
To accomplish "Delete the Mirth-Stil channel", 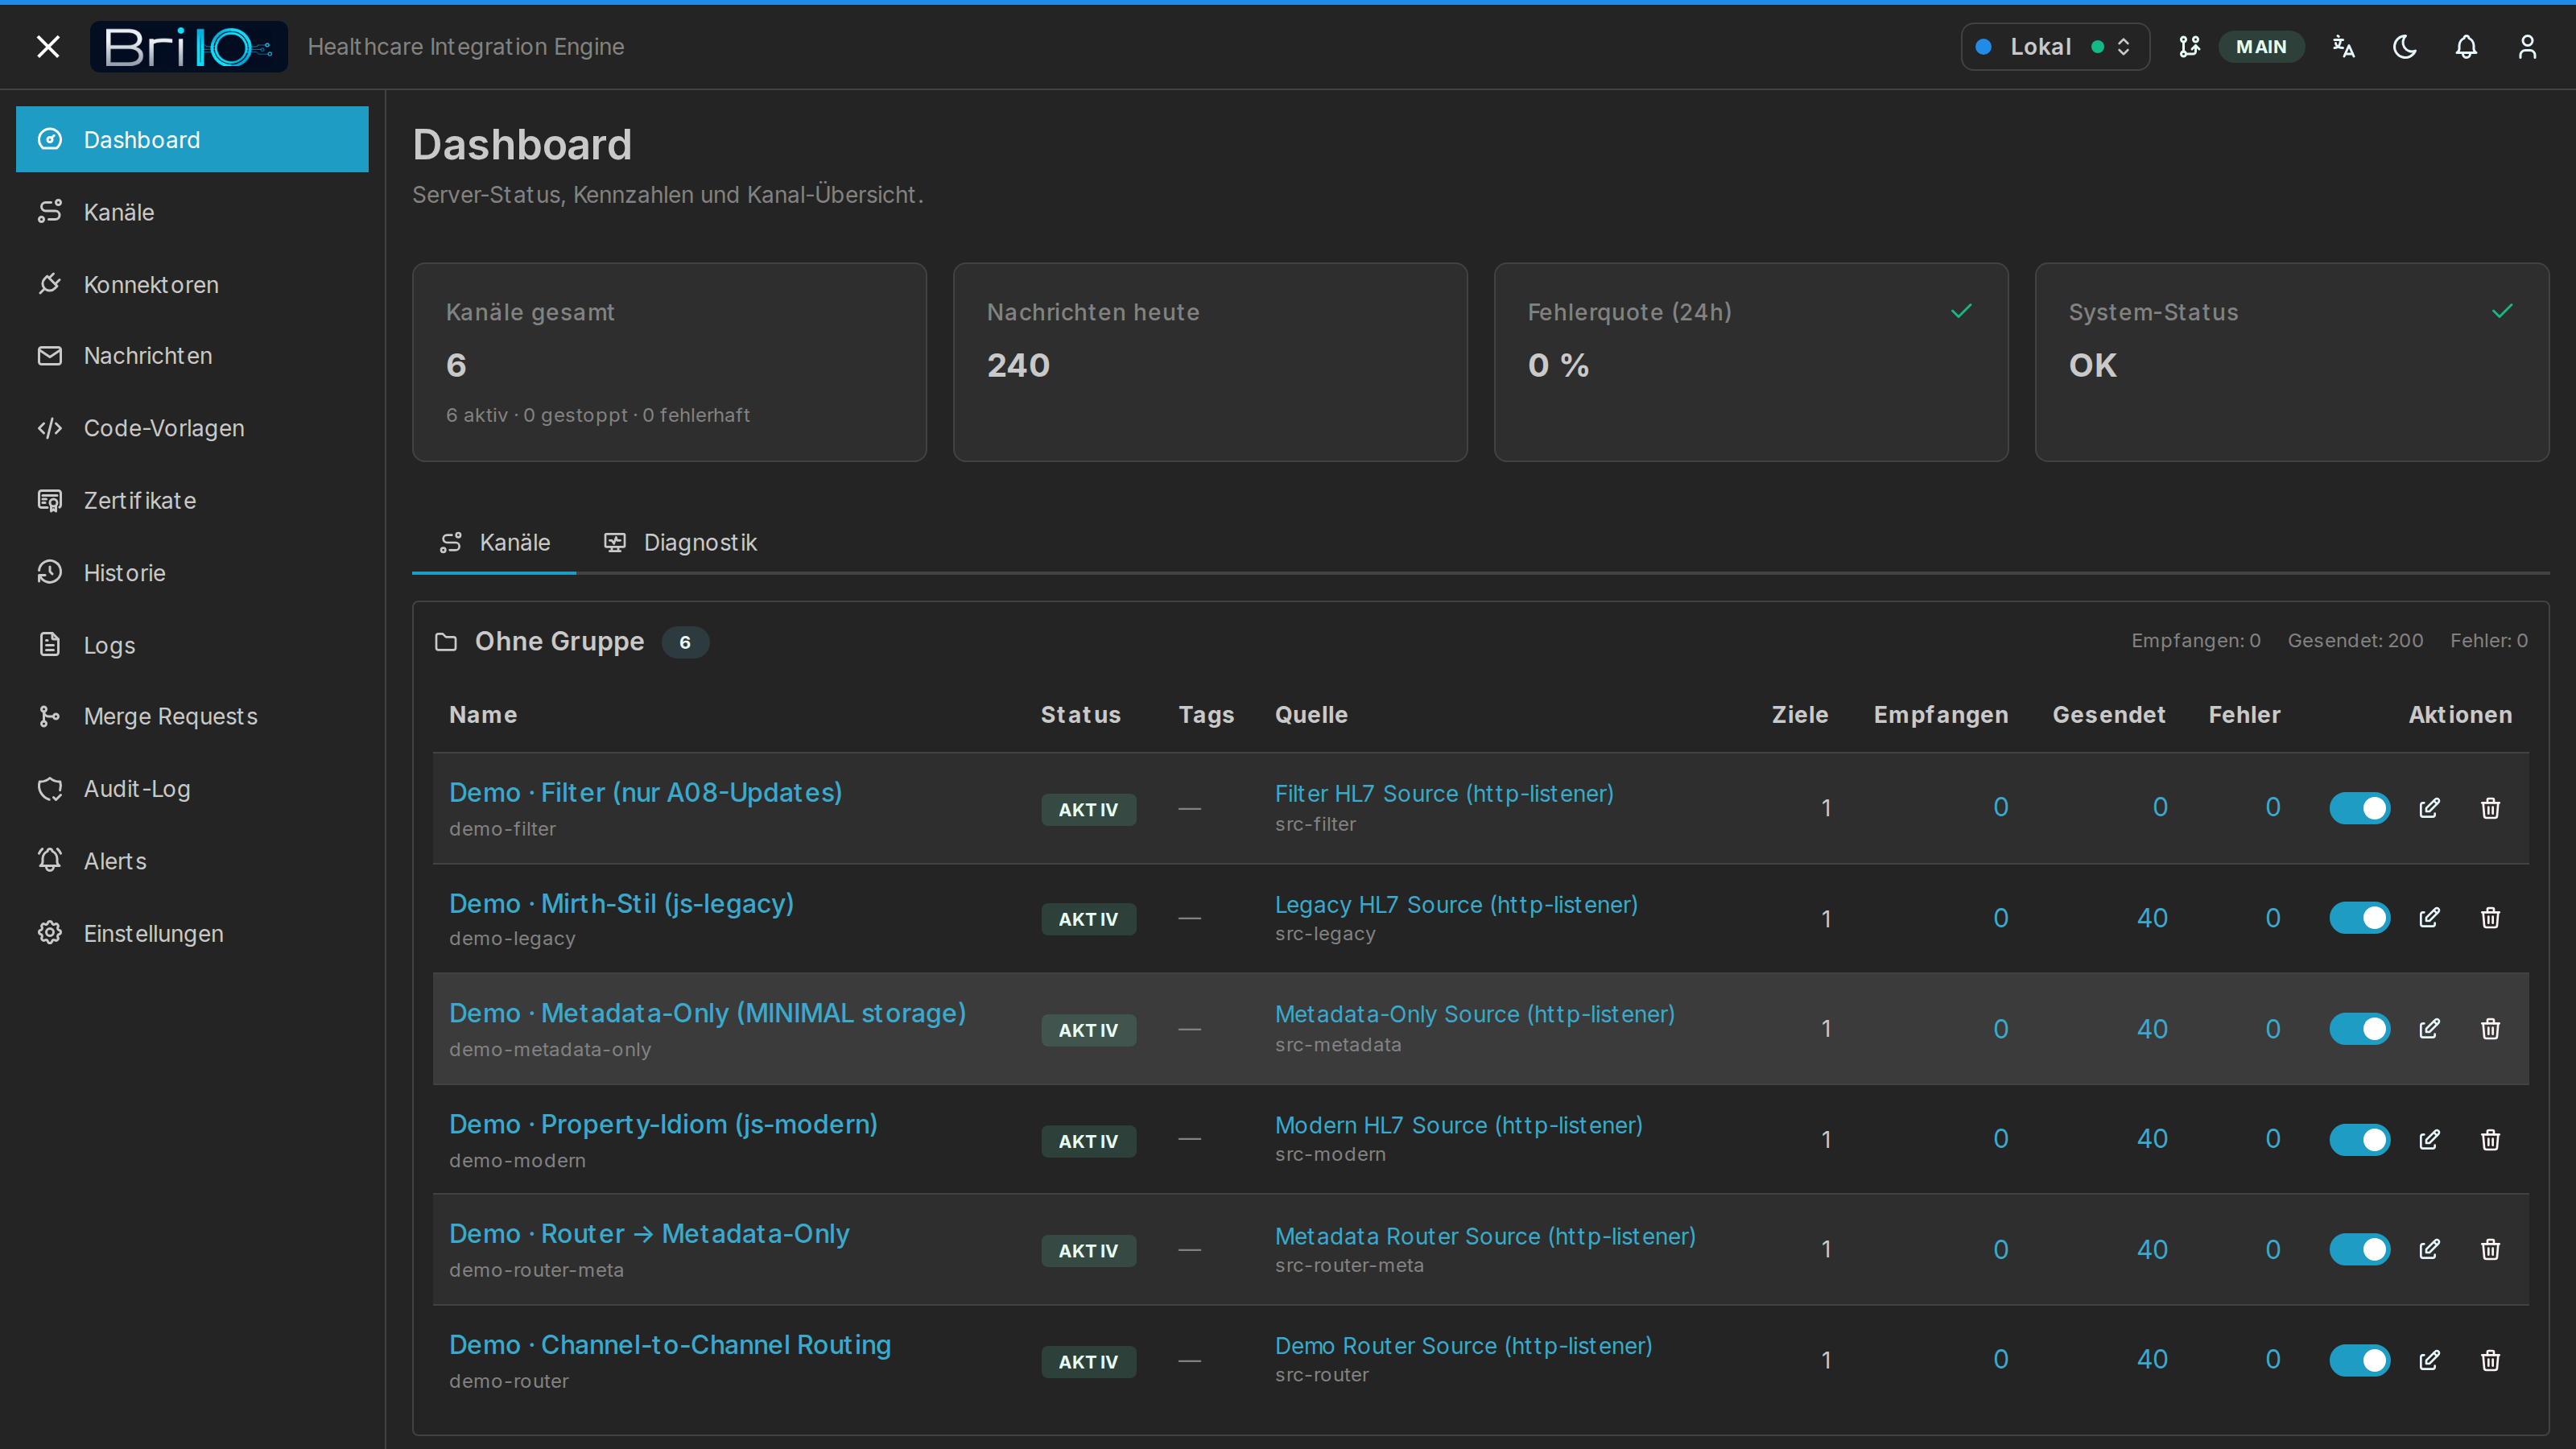I will pos(2490,918).
